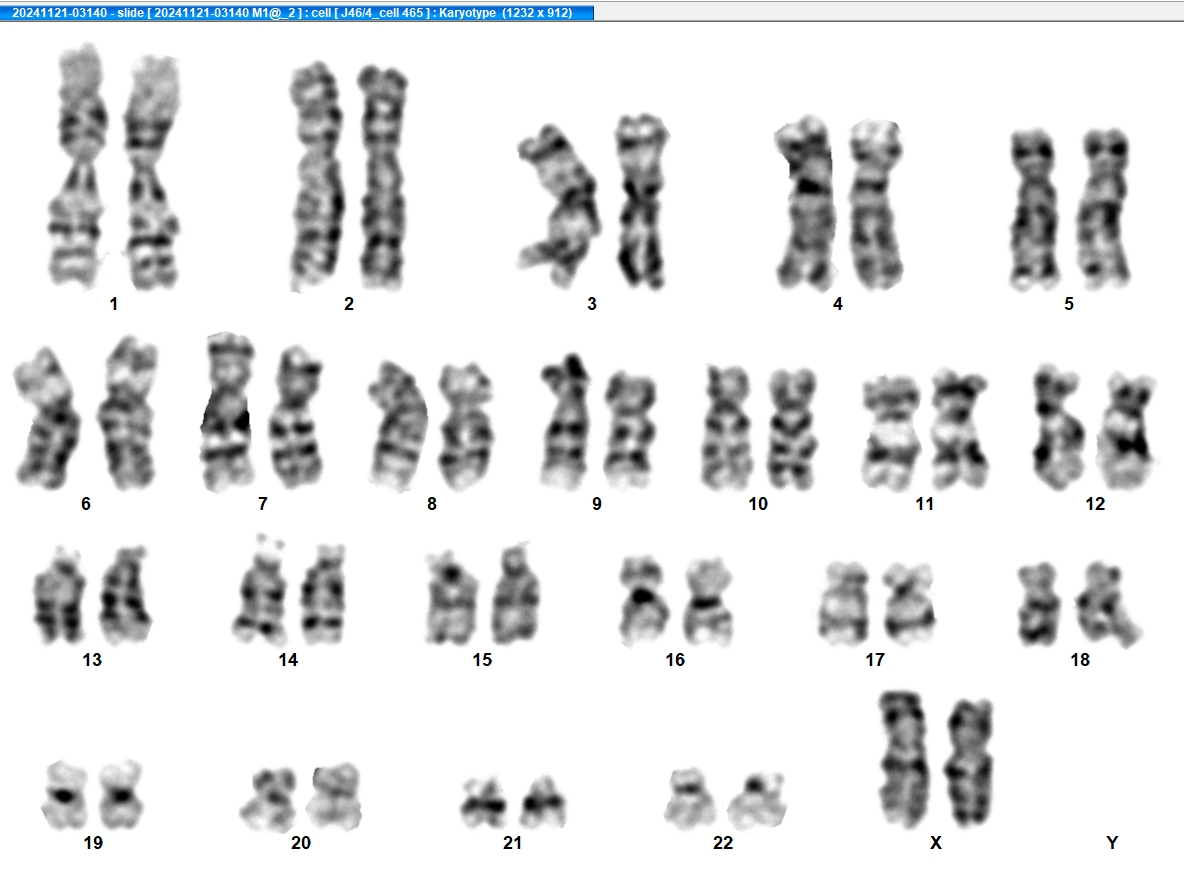Image resolution: width=1184 pixels, height=877 pixels.
Task: Click the number 13 pair label
Action: click(92, 660)
